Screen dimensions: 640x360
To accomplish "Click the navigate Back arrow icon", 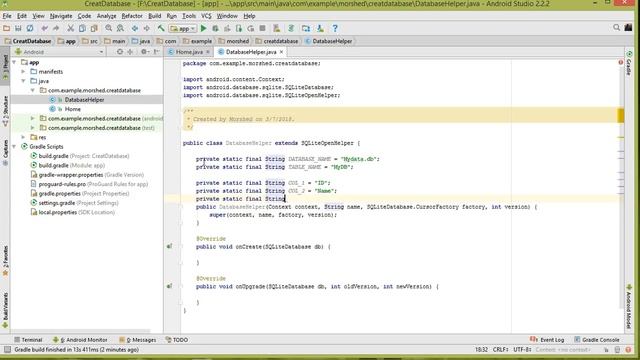I will (135, 29).
